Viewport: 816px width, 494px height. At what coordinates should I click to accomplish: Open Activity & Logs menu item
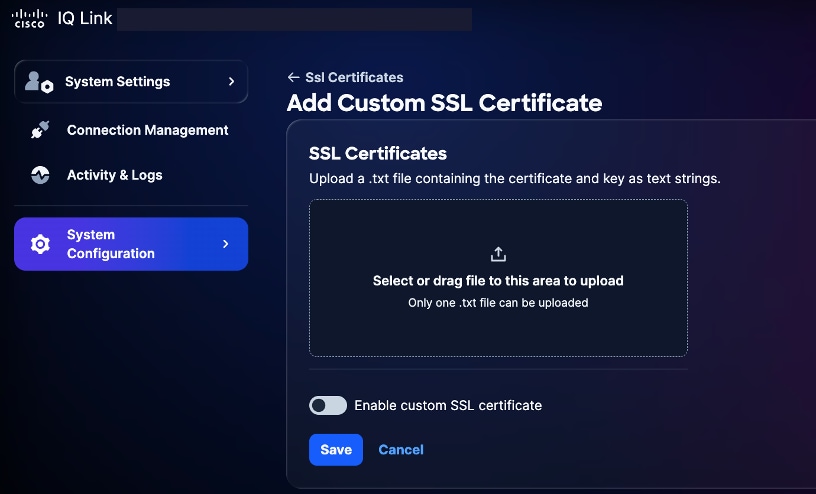click(131, 175)
